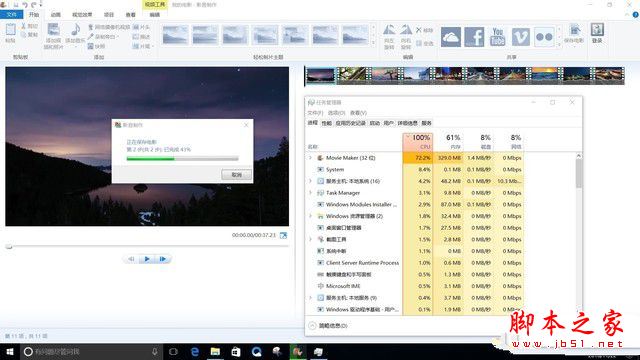
Task: Click the paste clipboard icon
Action: tap(10, 30)
